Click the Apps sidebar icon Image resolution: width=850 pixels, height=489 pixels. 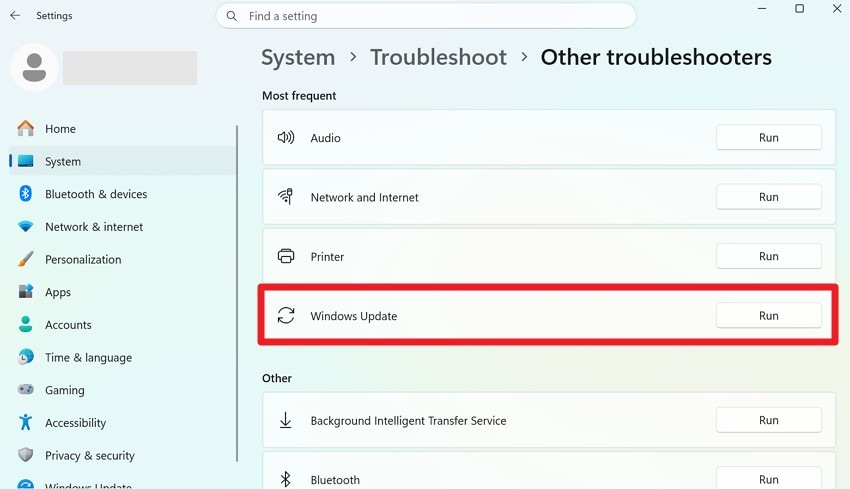tap(25, 292)
